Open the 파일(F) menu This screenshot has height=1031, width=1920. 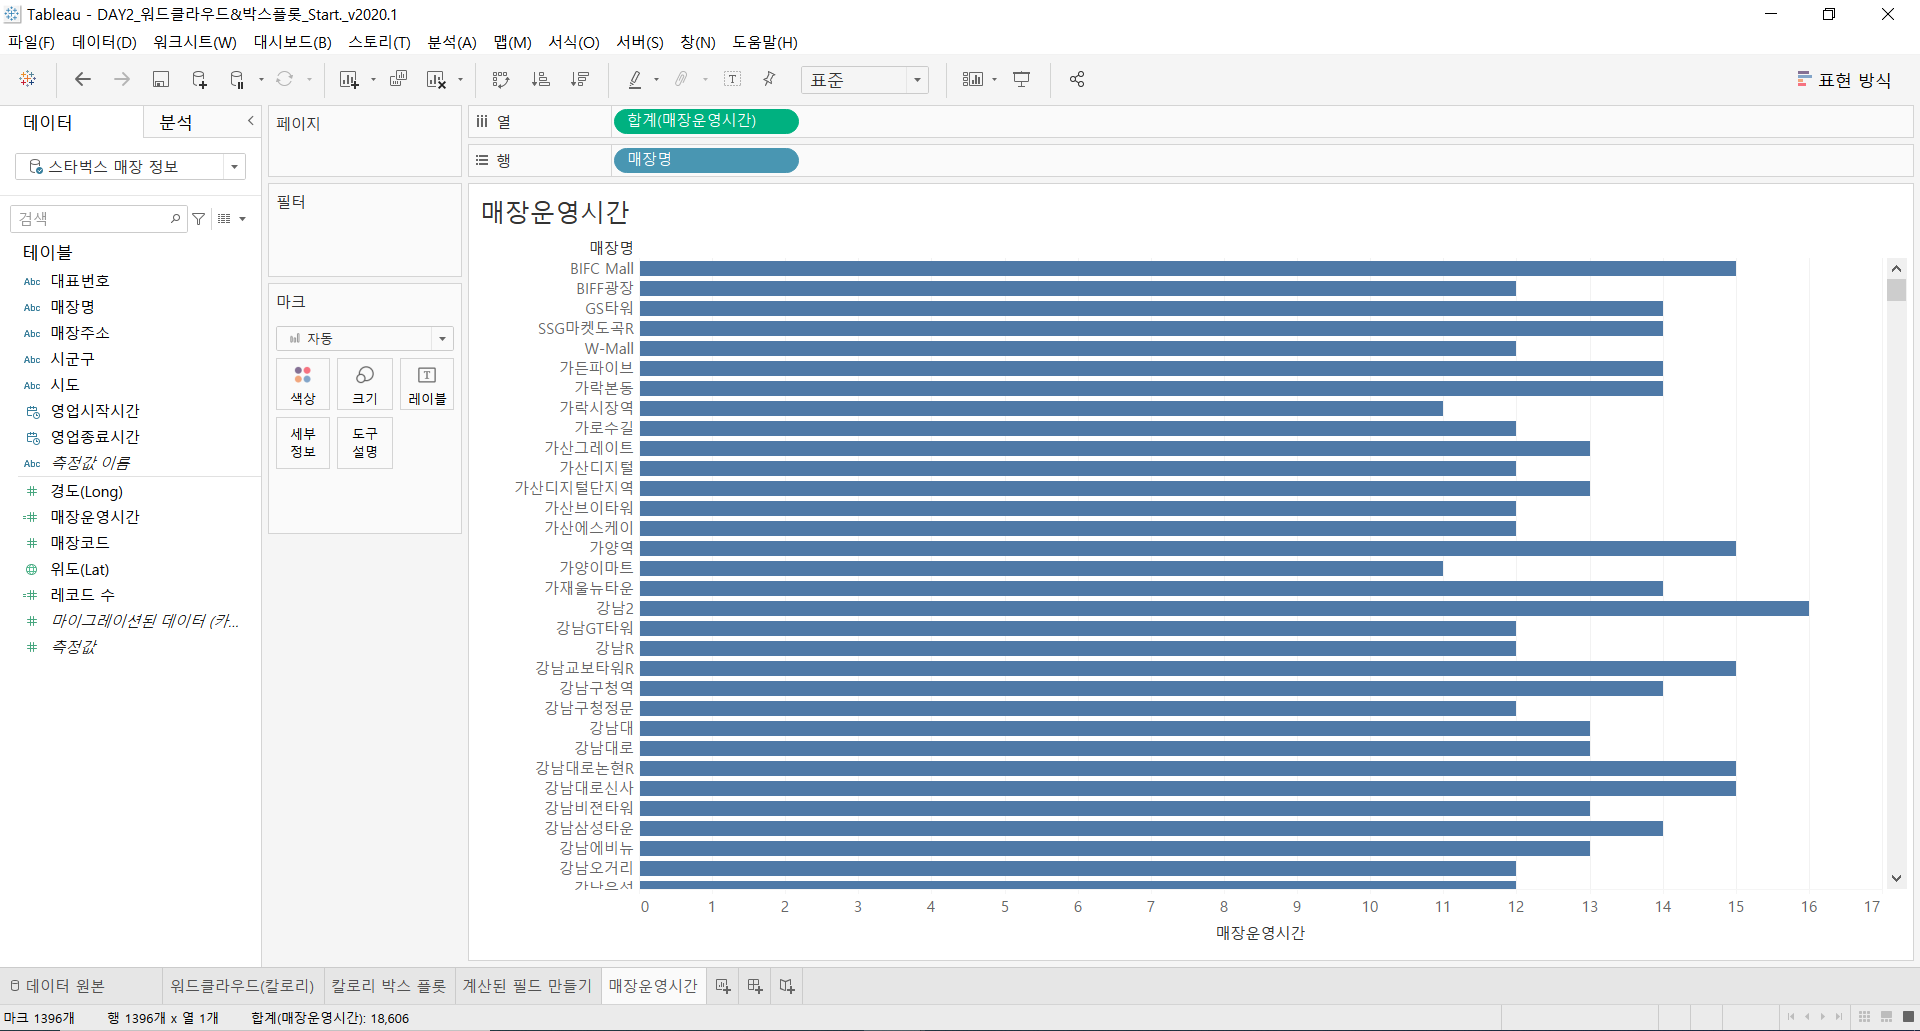click(31, 42)
